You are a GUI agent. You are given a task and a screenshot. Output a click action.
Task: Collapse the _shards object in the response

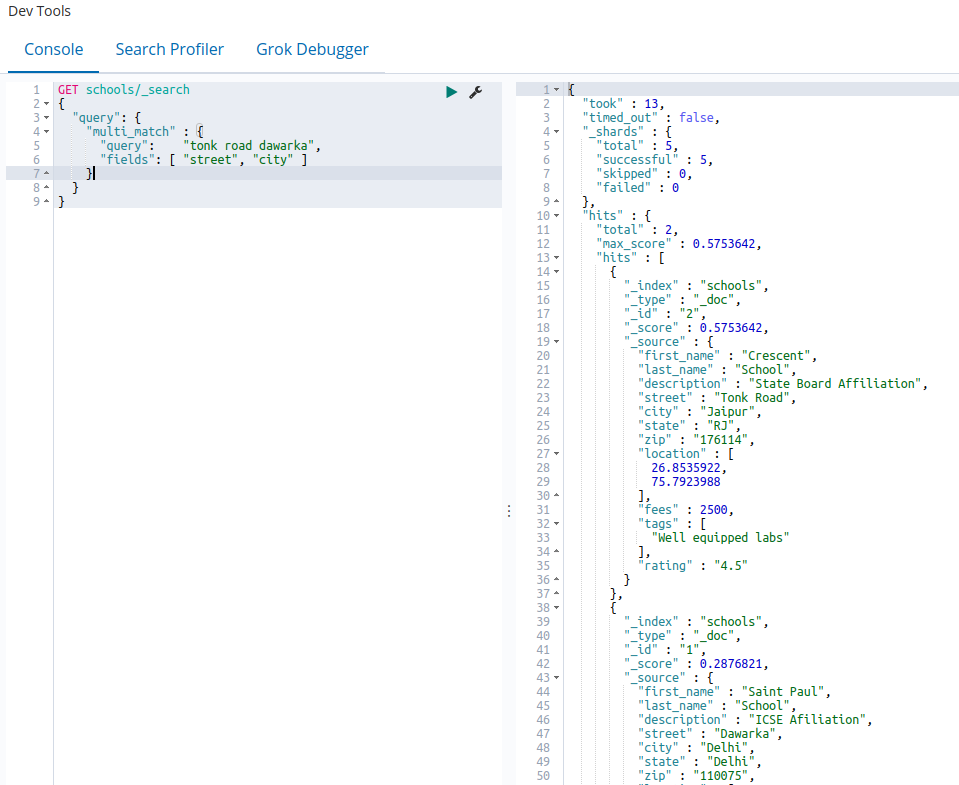557,132
